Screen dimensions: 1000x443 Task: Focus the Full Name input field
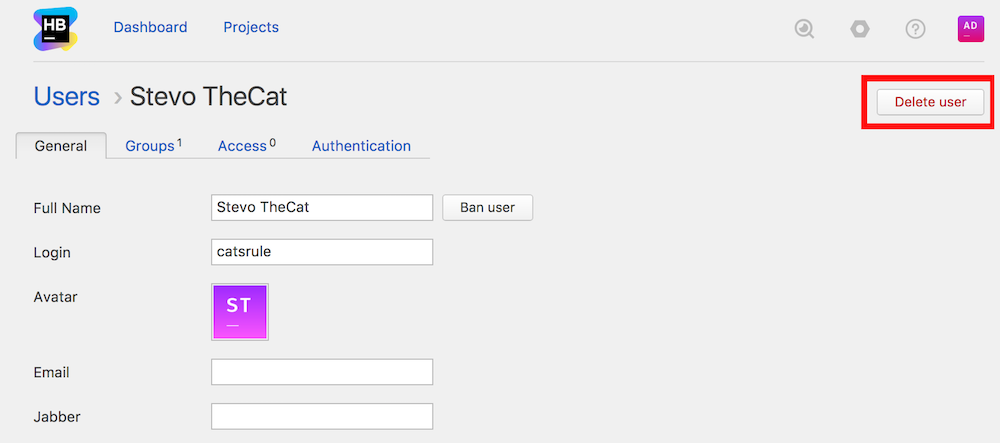[321, 208]
